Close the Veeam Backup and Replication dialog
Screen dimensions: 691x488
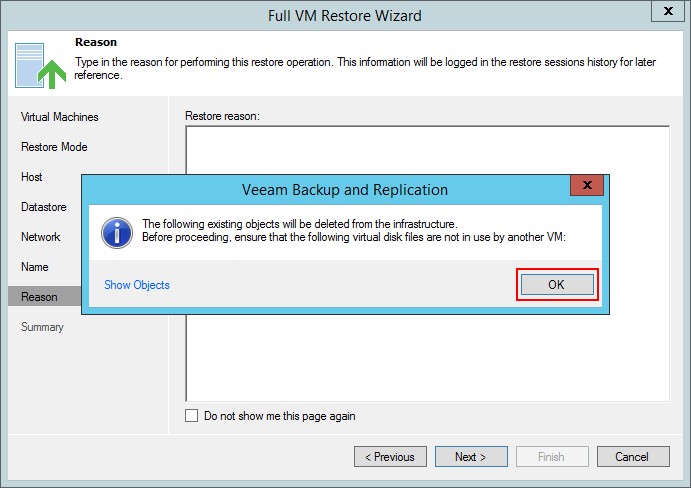click(584, 187)
